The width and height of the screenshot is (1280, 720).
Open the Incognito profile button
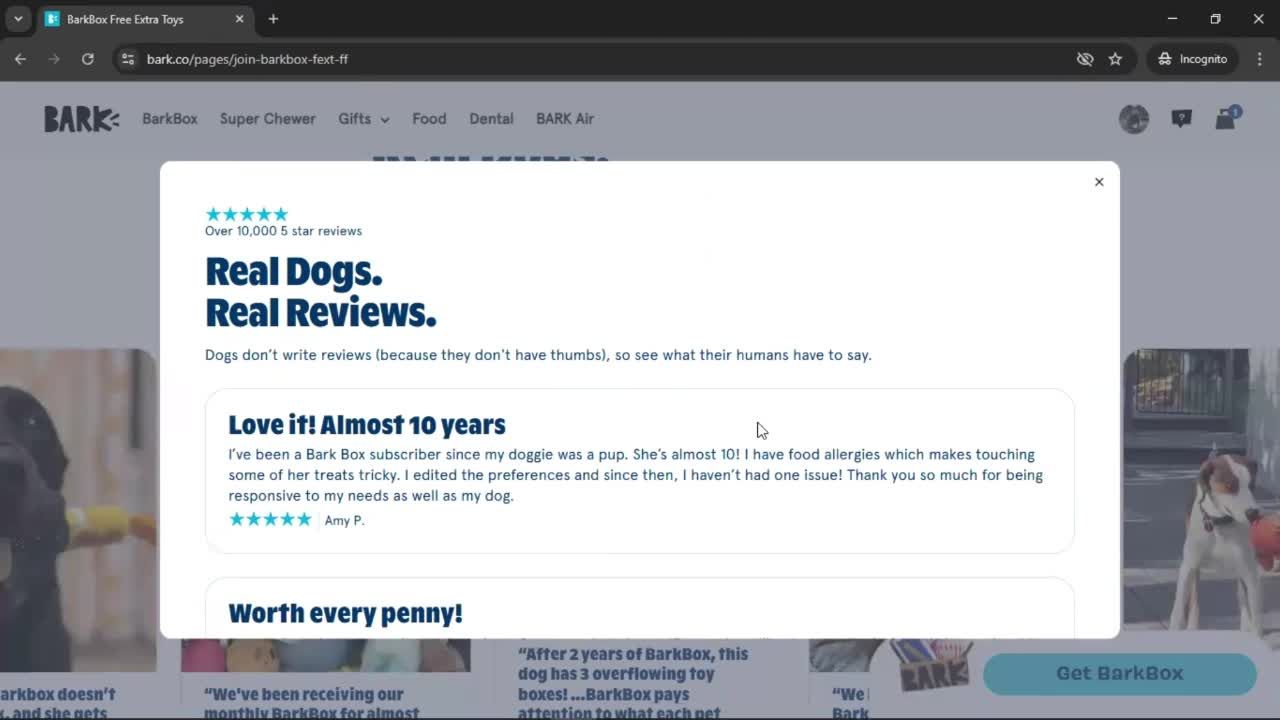pyautogui.click(x=1193, y=59)
